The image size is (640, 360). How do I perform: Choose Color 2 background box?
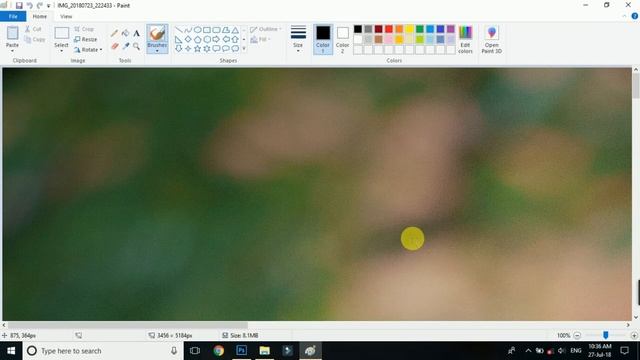(x=342, y=39)
